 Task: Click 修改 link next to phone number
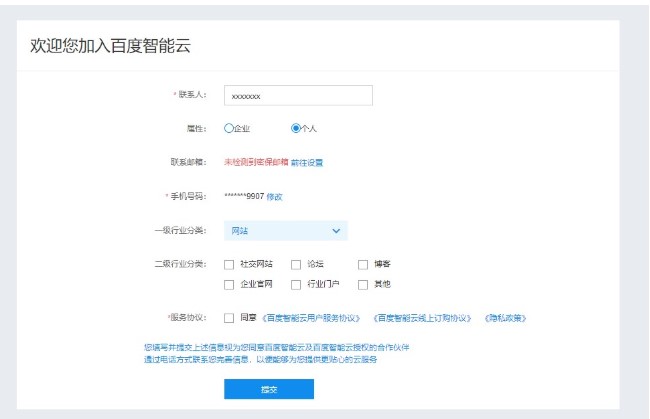pos(274,197)
